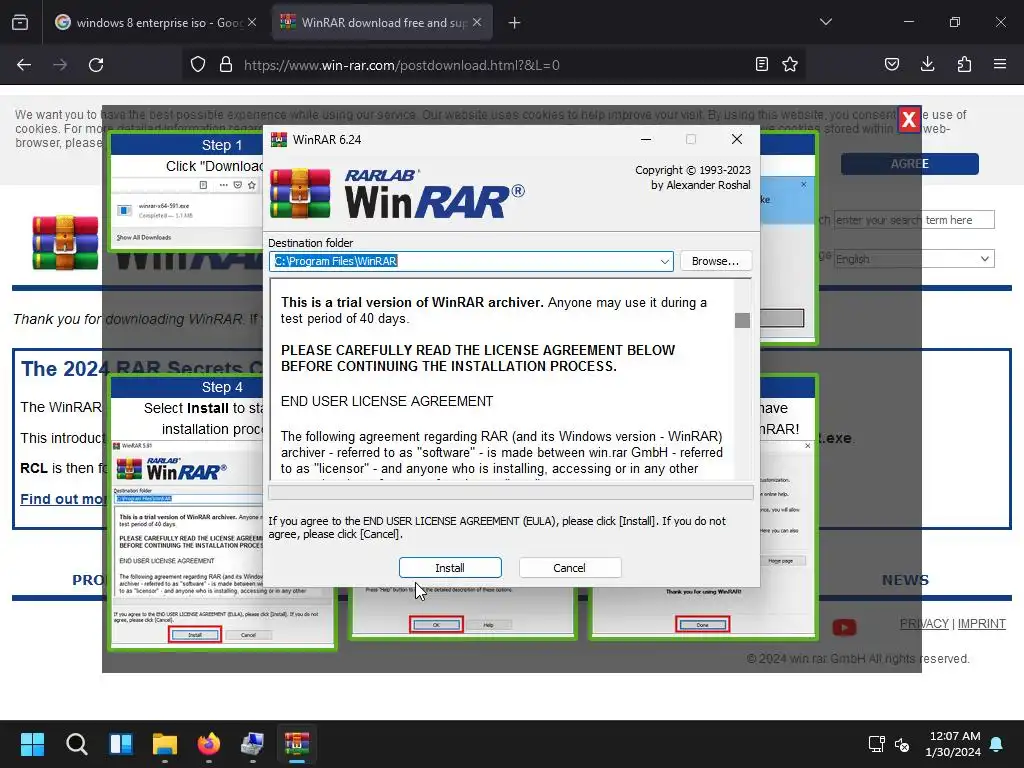Click the website search term field
Screen dimensions: 1024x768
[x=914, y=220]
